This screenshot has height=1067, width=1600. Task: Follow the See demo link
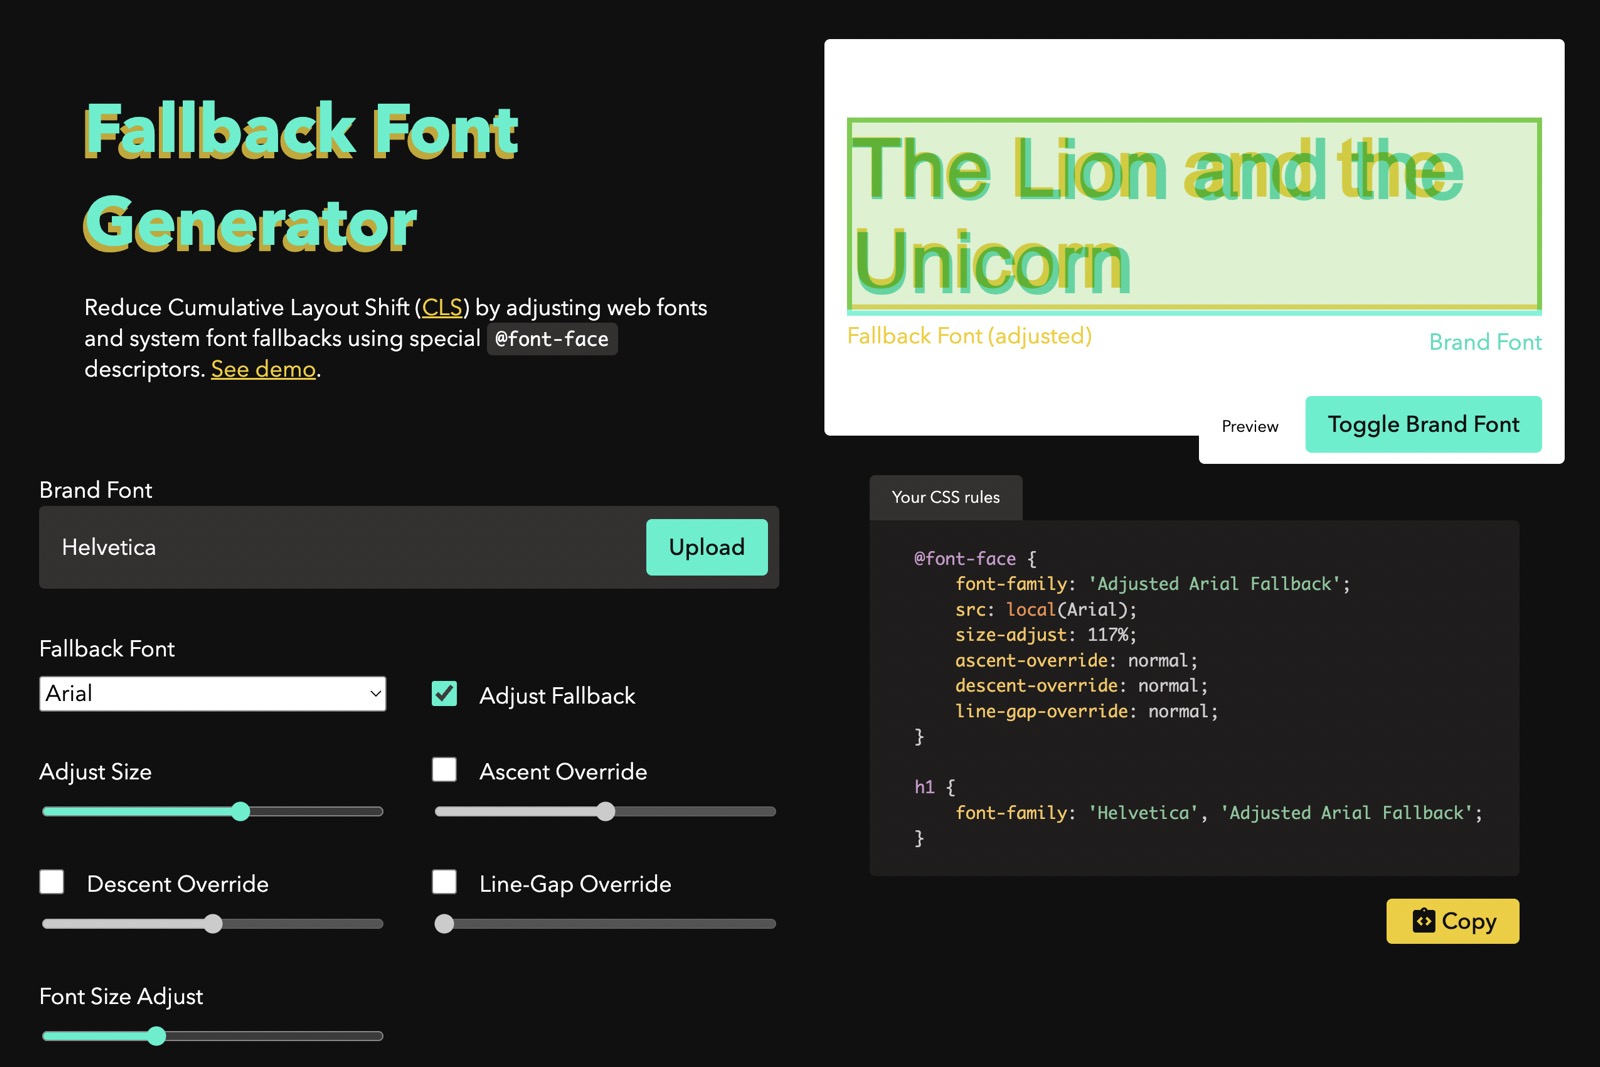click(x=263, y=369)
